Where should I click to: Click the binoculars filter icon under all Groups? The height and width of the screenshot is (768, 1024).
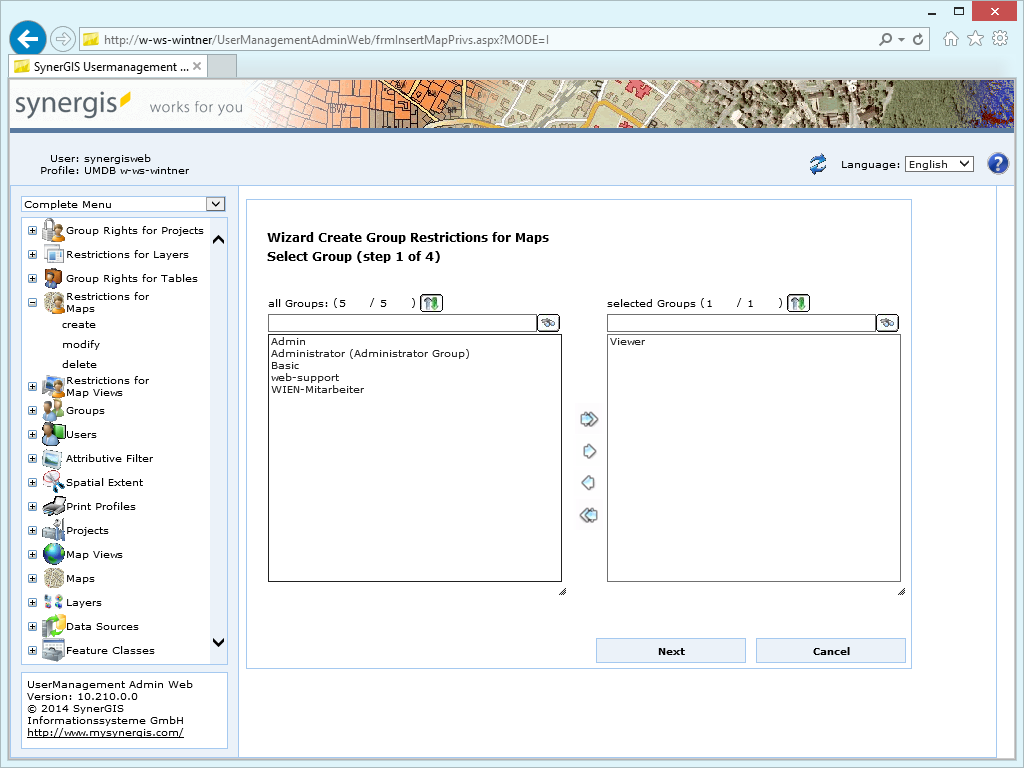(x=548, y=322)
